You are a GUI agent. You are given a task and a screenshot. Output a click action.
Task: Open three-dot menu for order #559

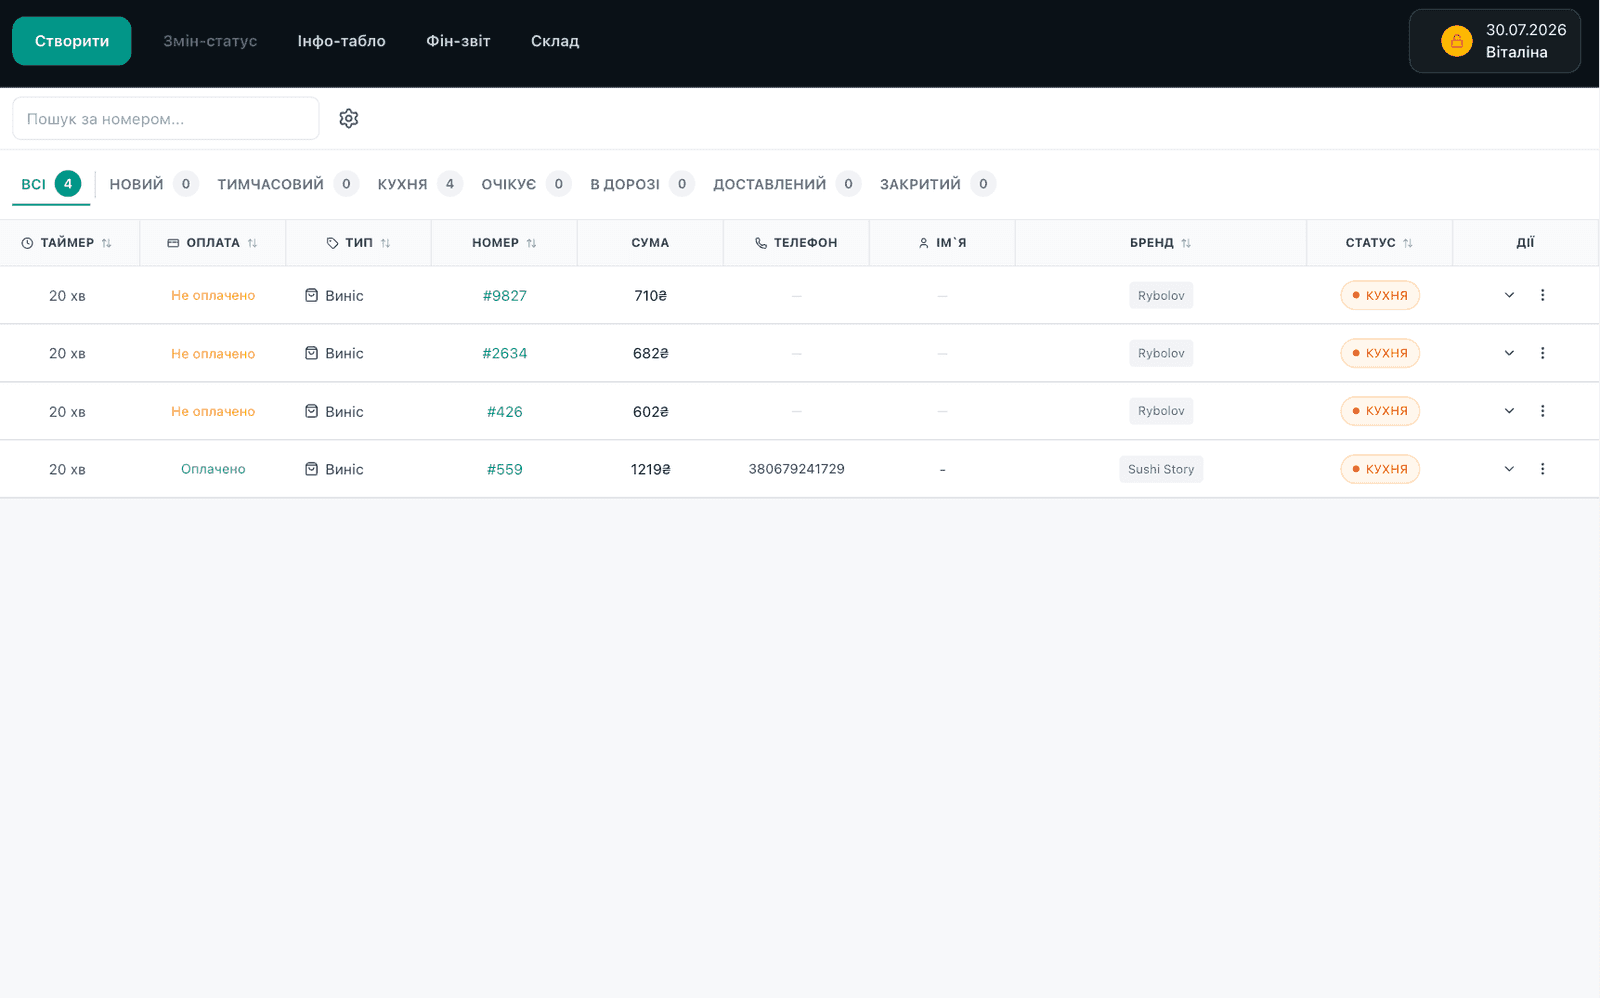(x=1542, y=469)
